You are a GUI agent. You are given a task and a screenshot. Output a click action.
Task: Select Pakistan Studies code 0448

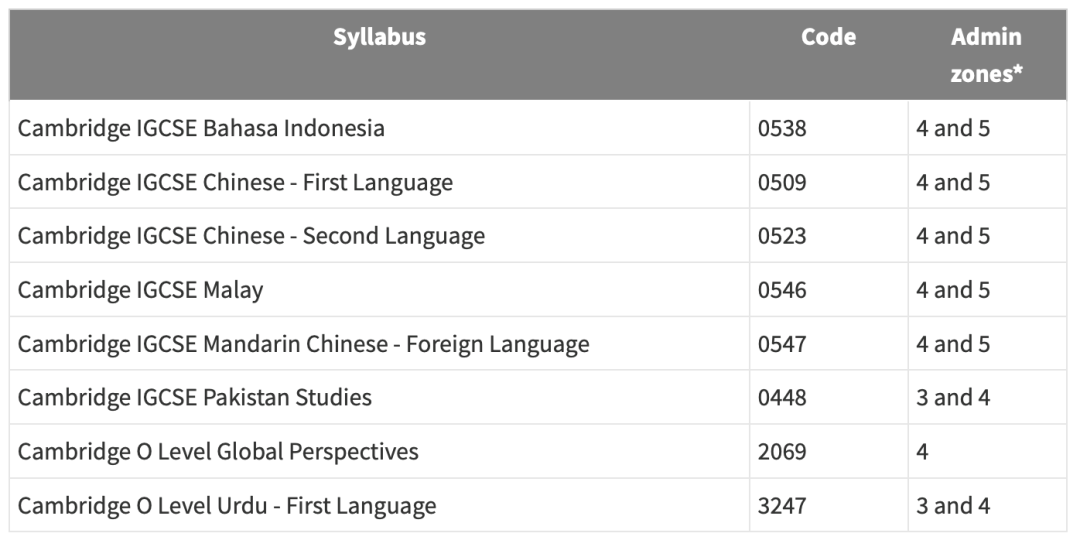[x=782, y=398]
